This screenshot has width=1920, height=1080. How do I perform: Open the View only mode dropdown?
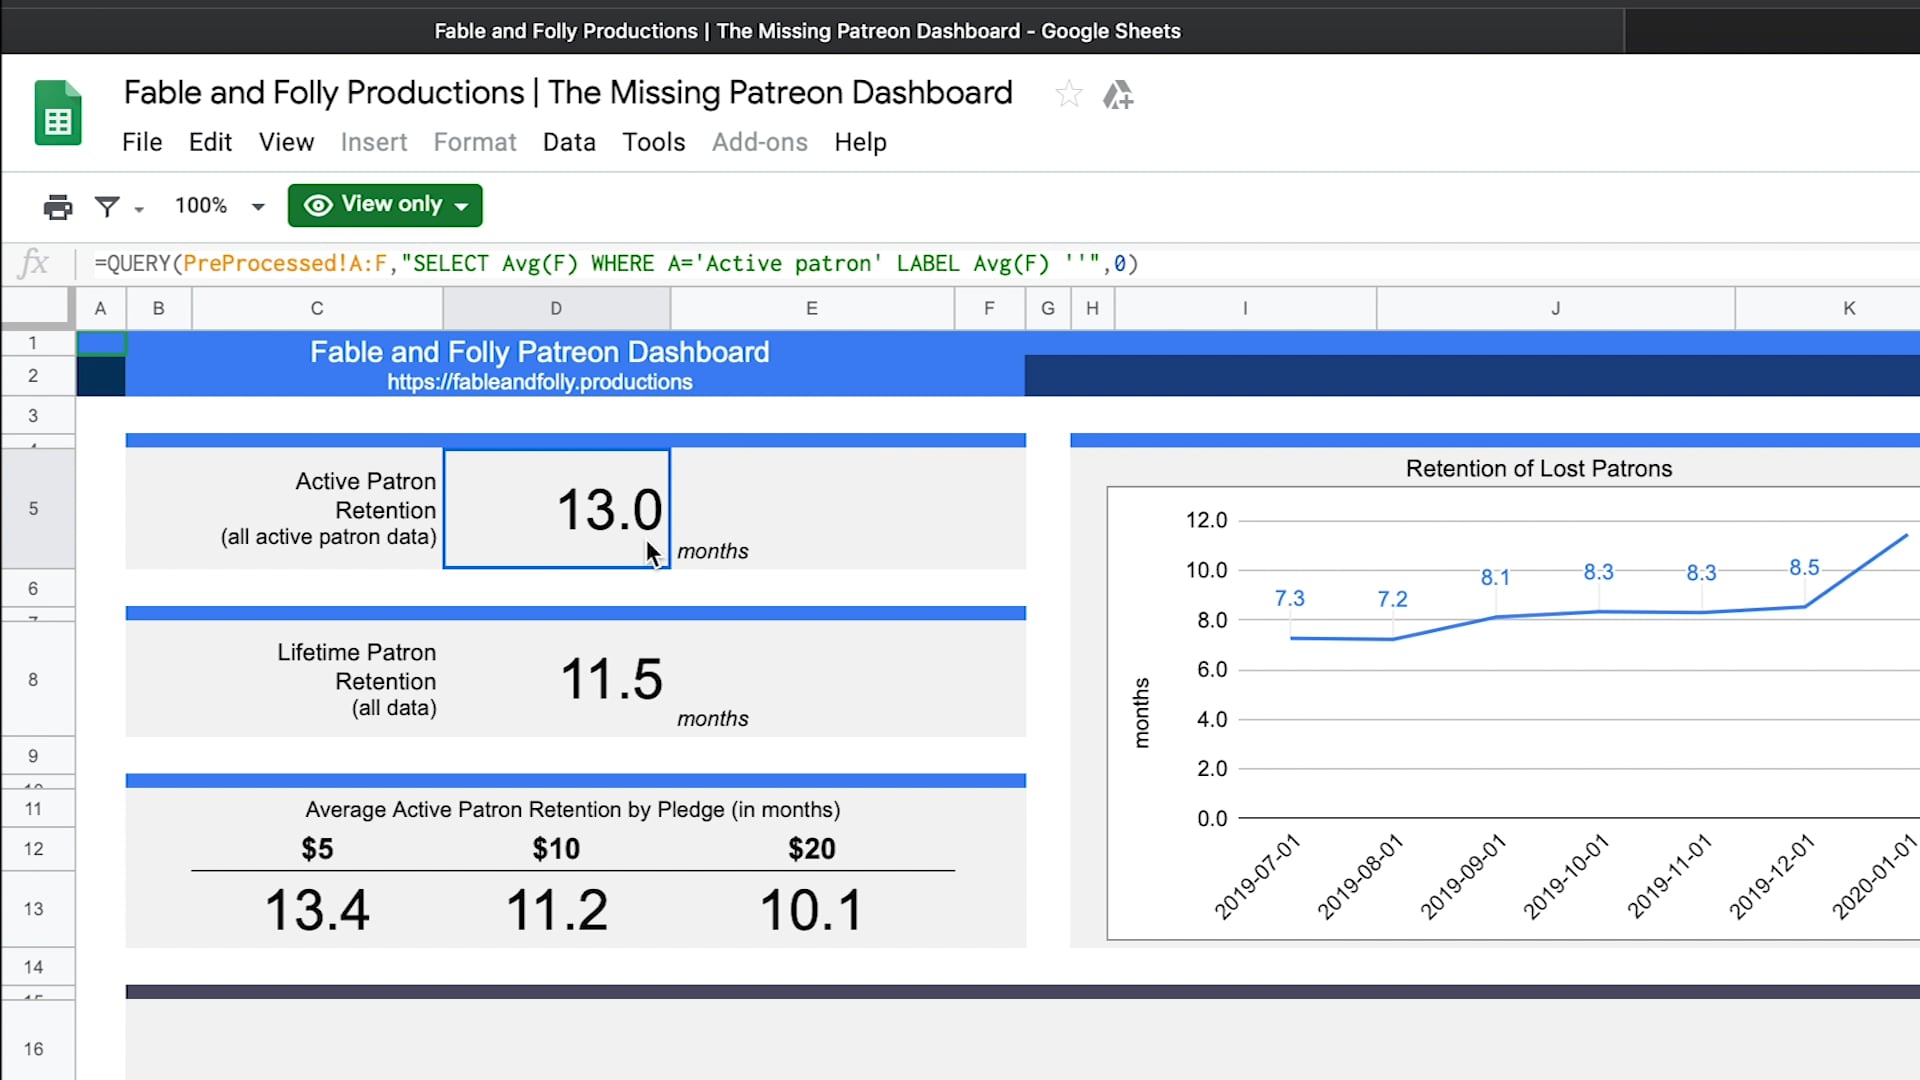[x=385, y=205]
